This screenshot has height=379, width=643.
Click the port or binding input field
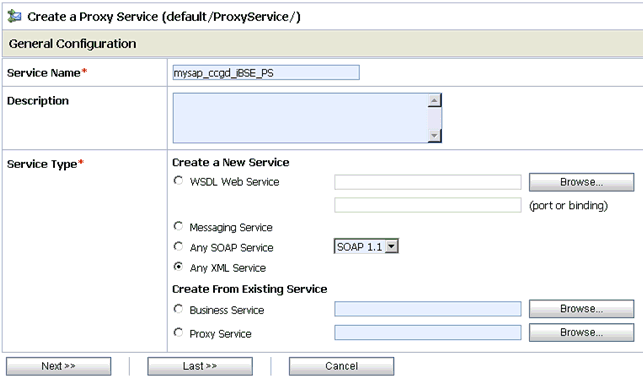tap(428, 205)
